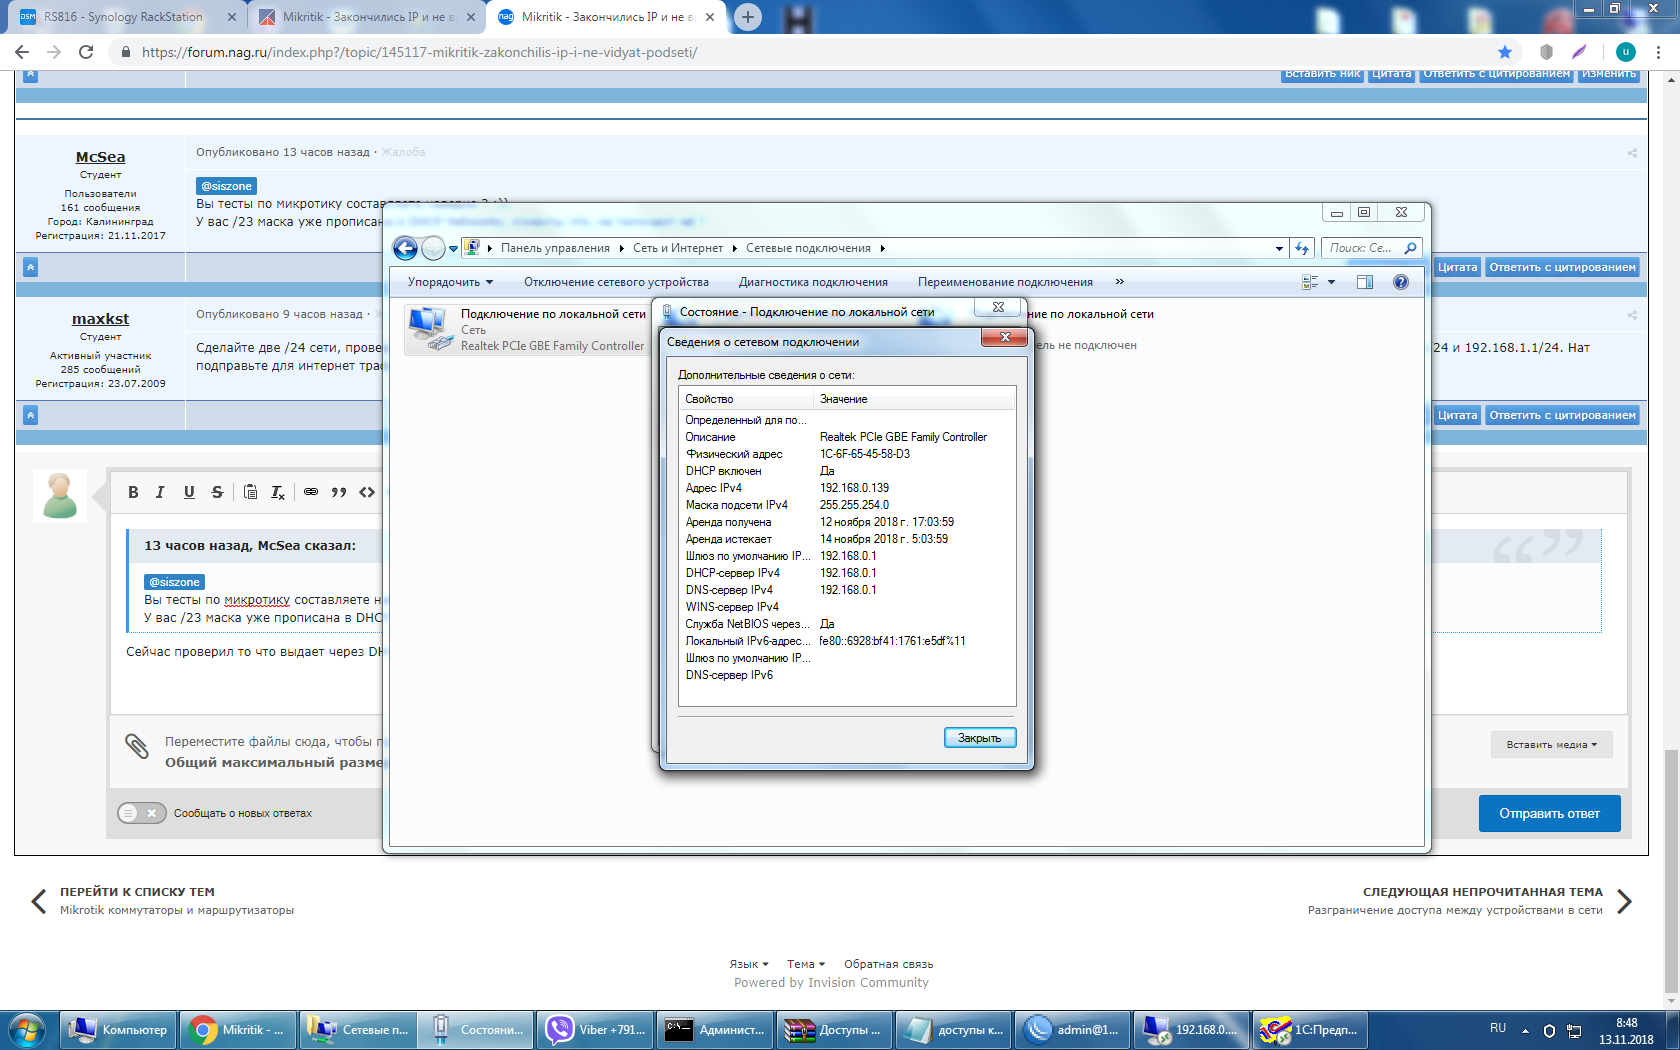Image resolution: width=1680 pixels, height=1050 pixels.
Task: Click the remove formatting editor icon
Action: tap(278, 492)
